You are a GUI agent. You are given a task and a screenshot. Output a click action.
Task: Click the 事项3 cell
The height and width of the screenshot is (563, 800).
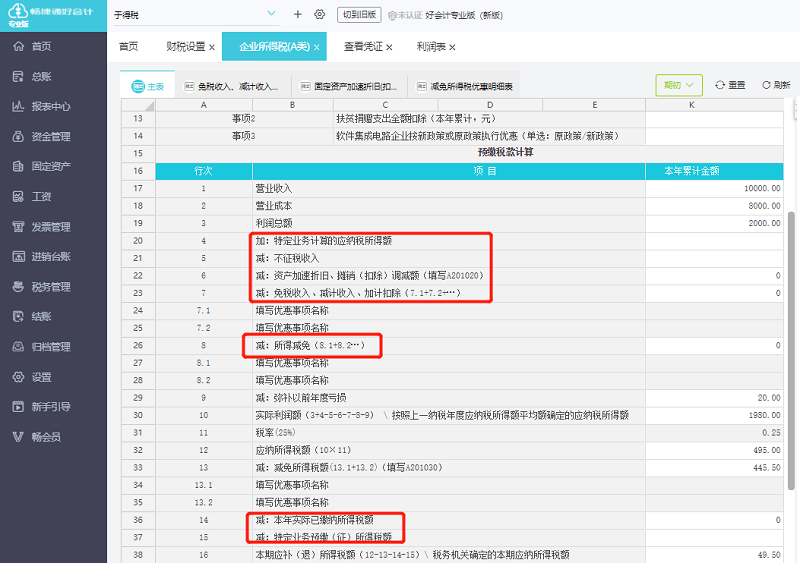point(244,136)
